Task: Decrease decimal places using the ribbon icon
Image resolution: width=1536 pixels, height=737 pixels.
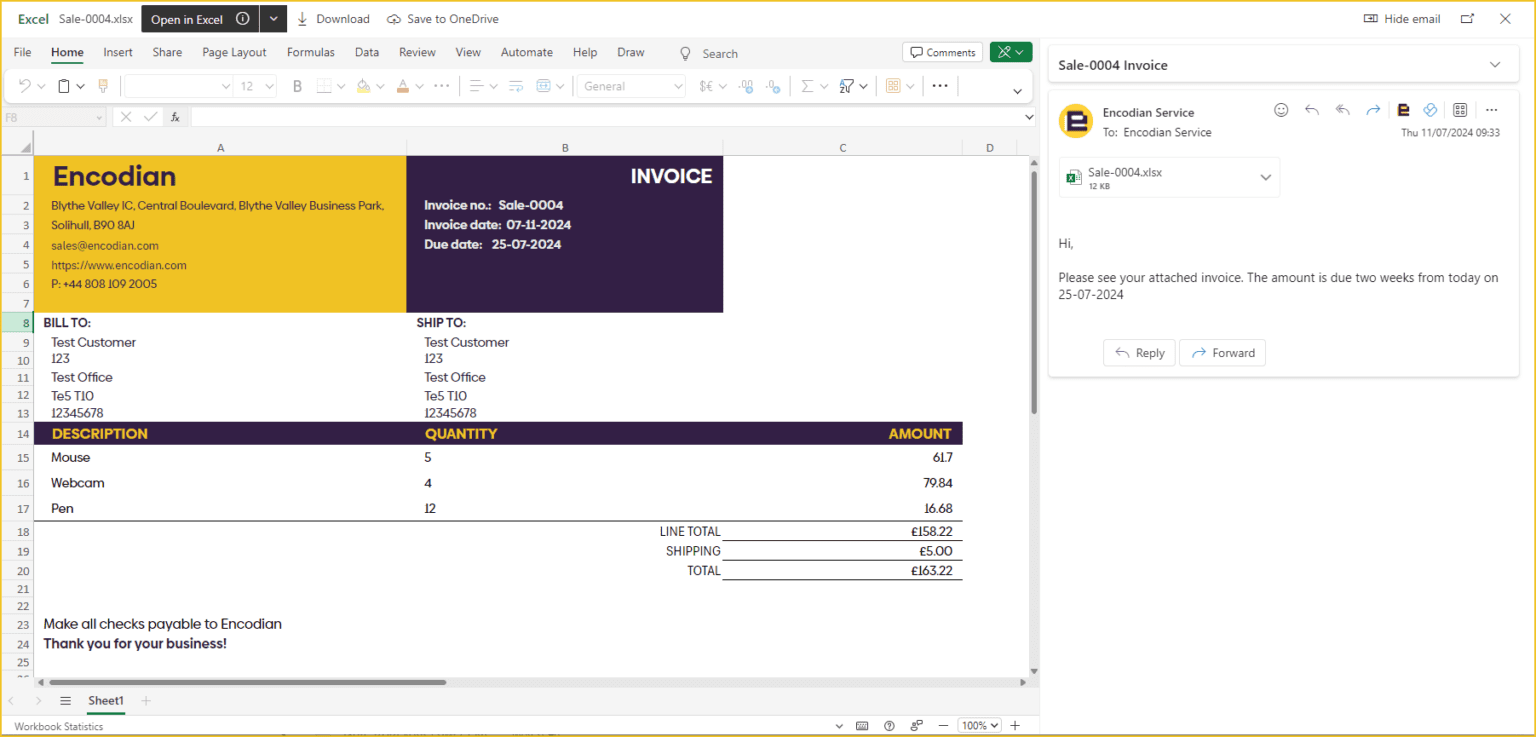Action: click(x=772, y=87)
